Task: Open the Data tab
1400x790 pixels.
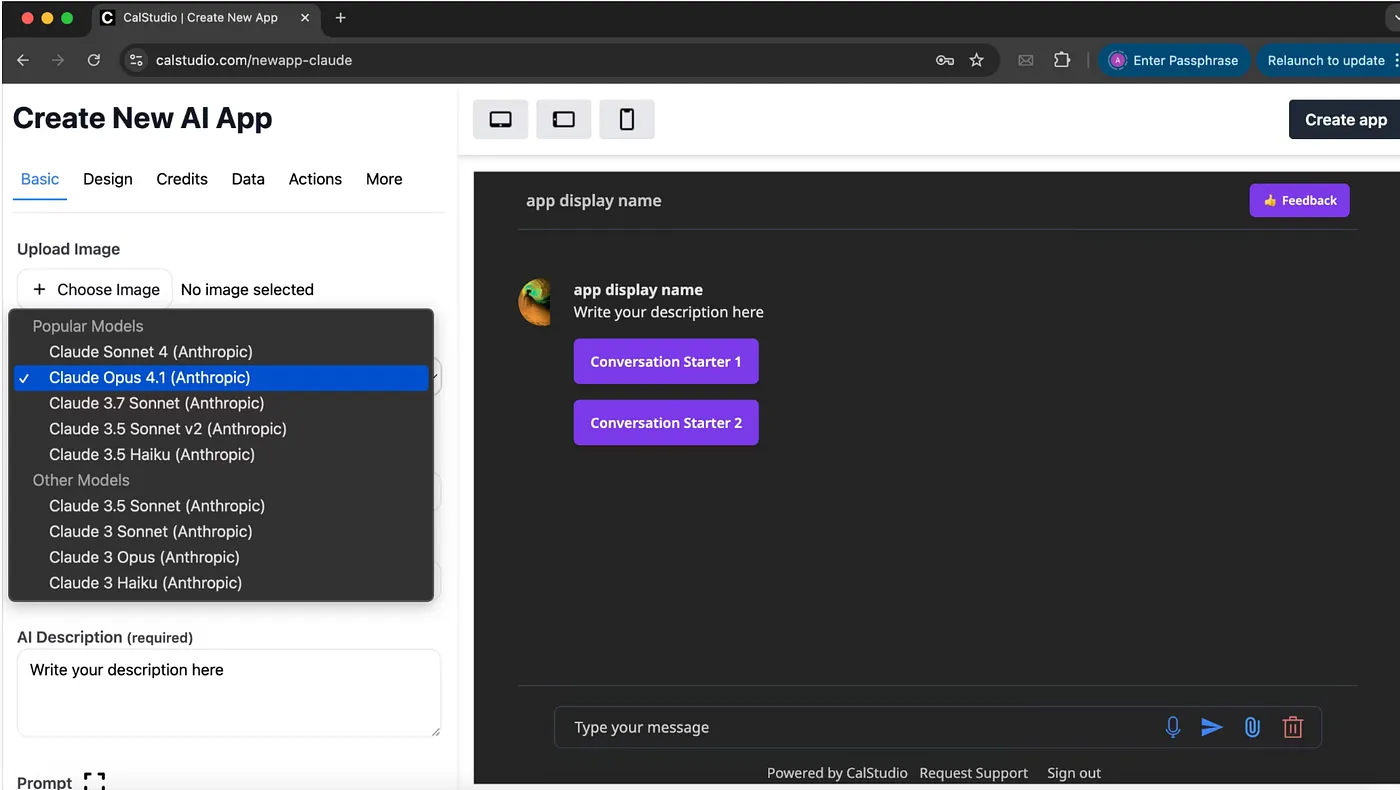Action: 248,179
